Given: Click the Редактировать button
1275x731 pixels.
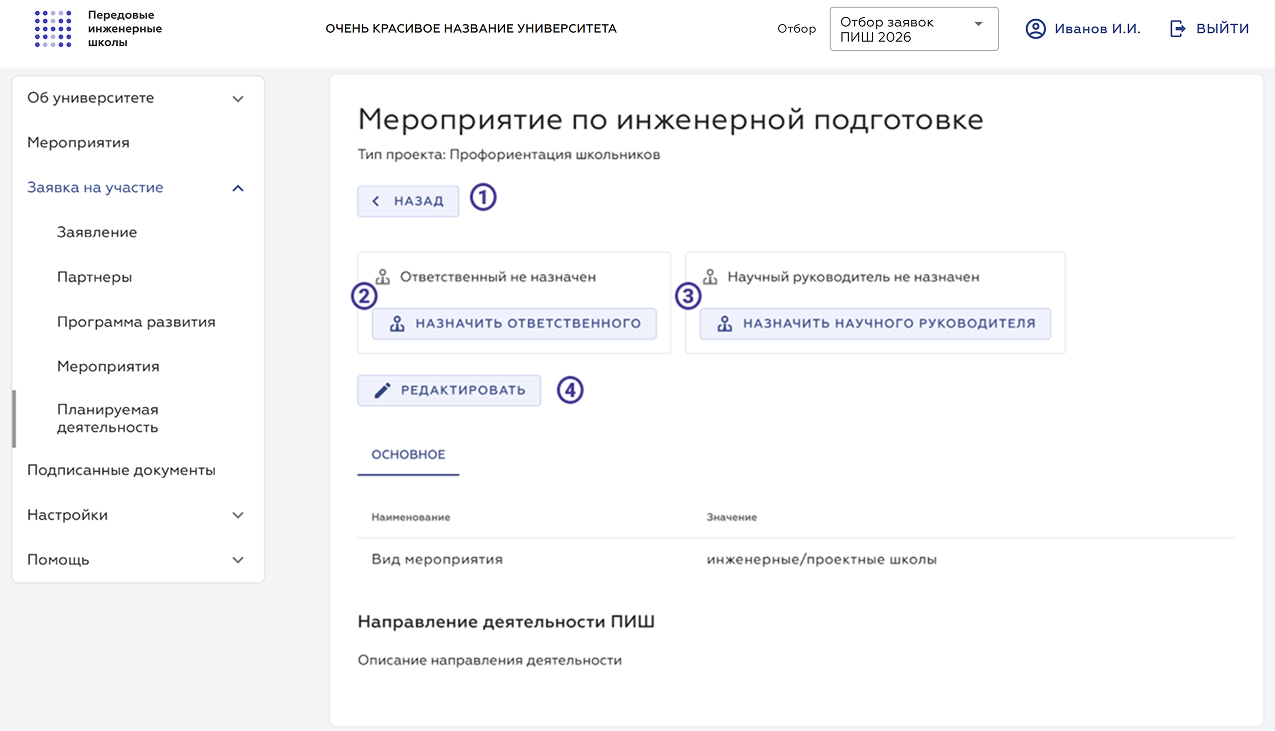Looking at the screenshot, I should coord(449,391).
